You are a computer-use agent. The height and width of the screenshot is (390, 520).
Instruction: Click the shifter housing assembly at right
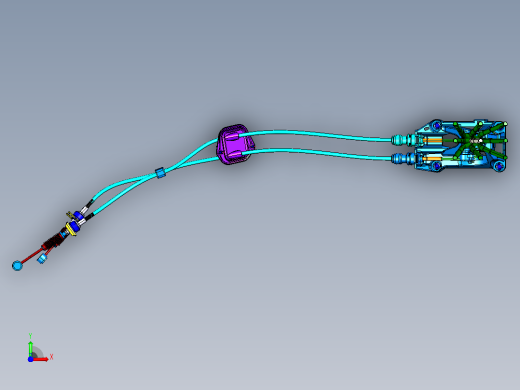tap(461, 146)
